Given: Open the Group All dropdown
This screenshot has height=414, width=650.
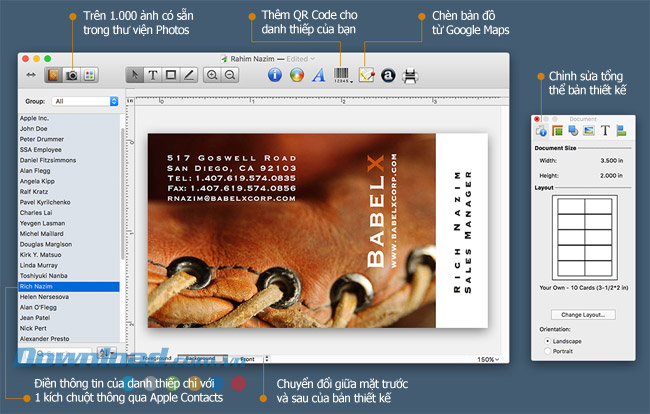Looking at the screenshot, I should [x=85, y=101].
